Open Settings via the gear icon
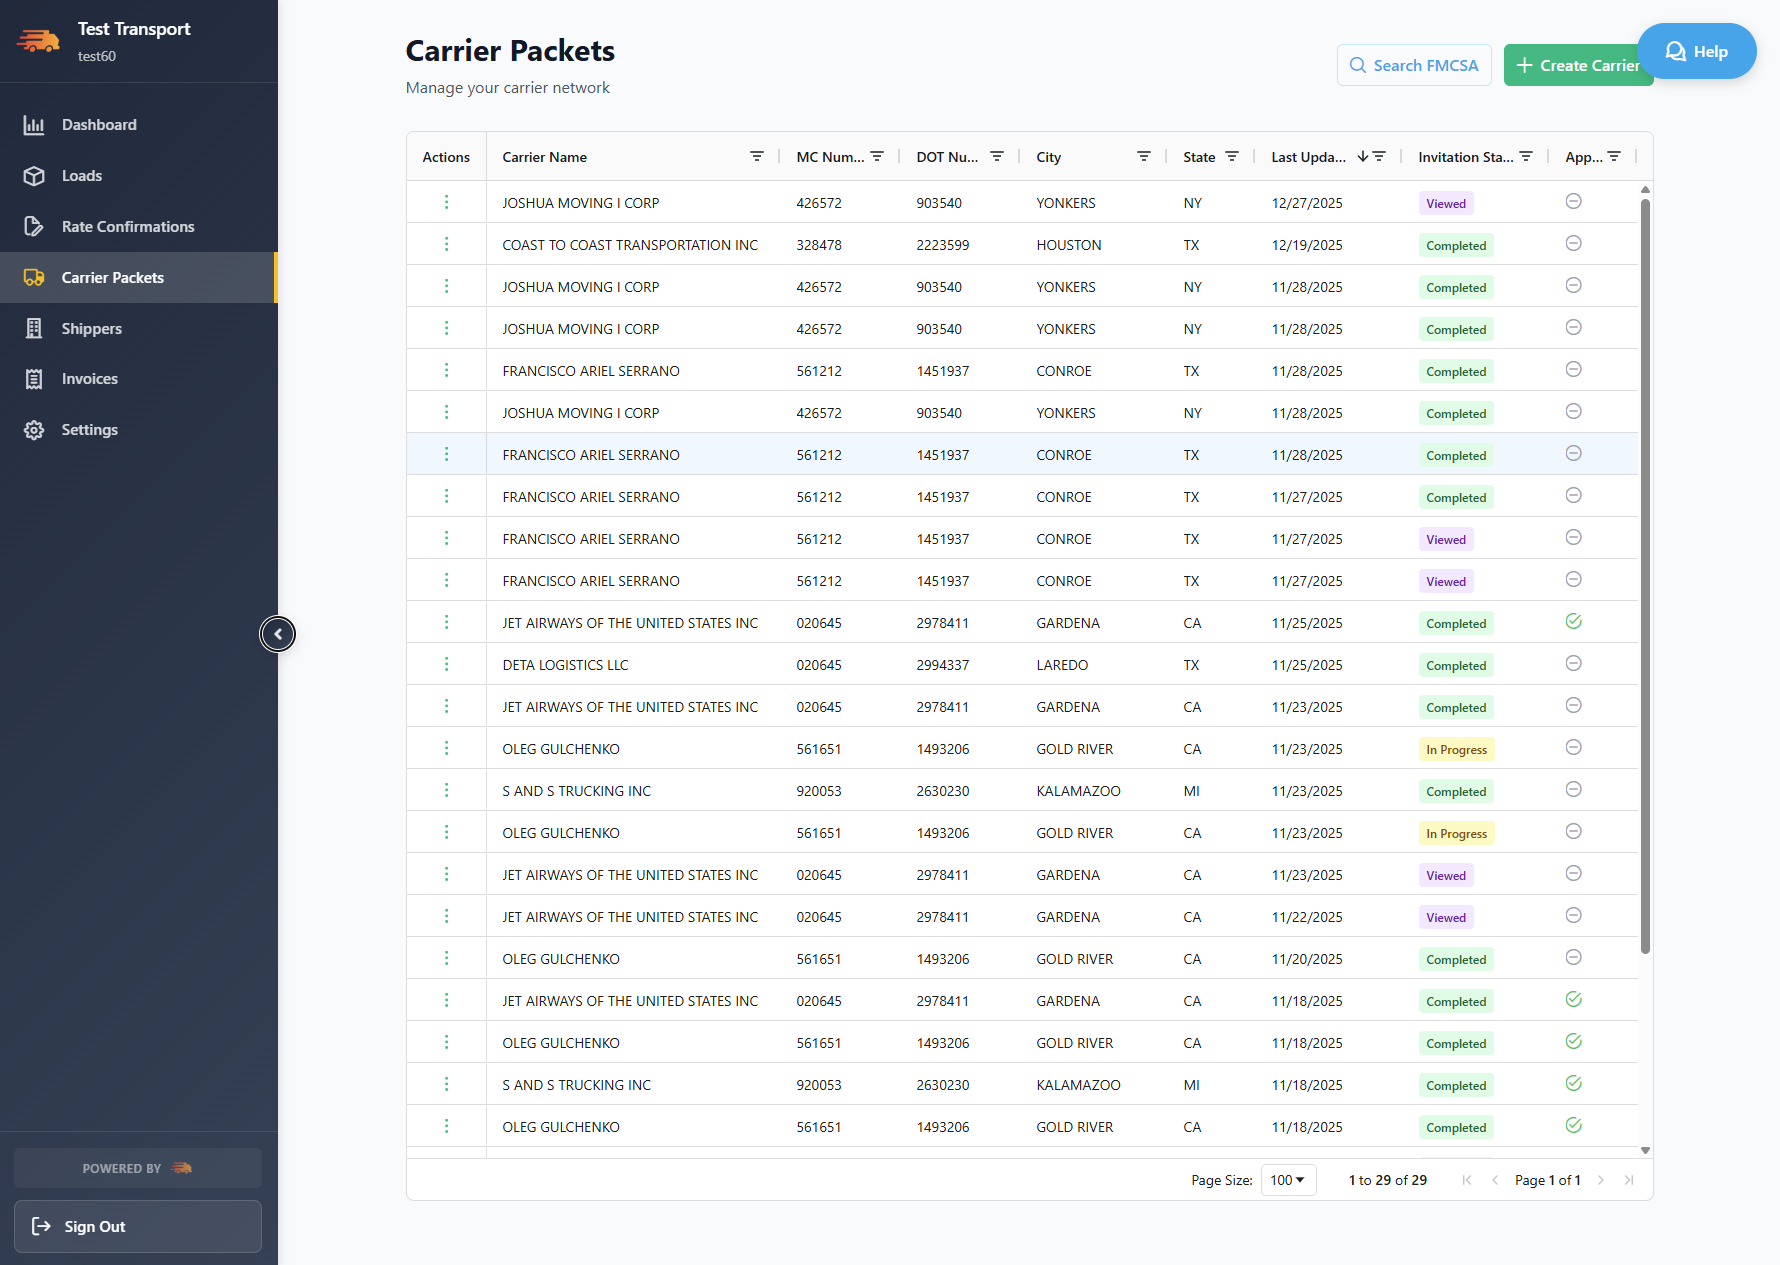The image size is (1780, 1265). tap(34, 429)
